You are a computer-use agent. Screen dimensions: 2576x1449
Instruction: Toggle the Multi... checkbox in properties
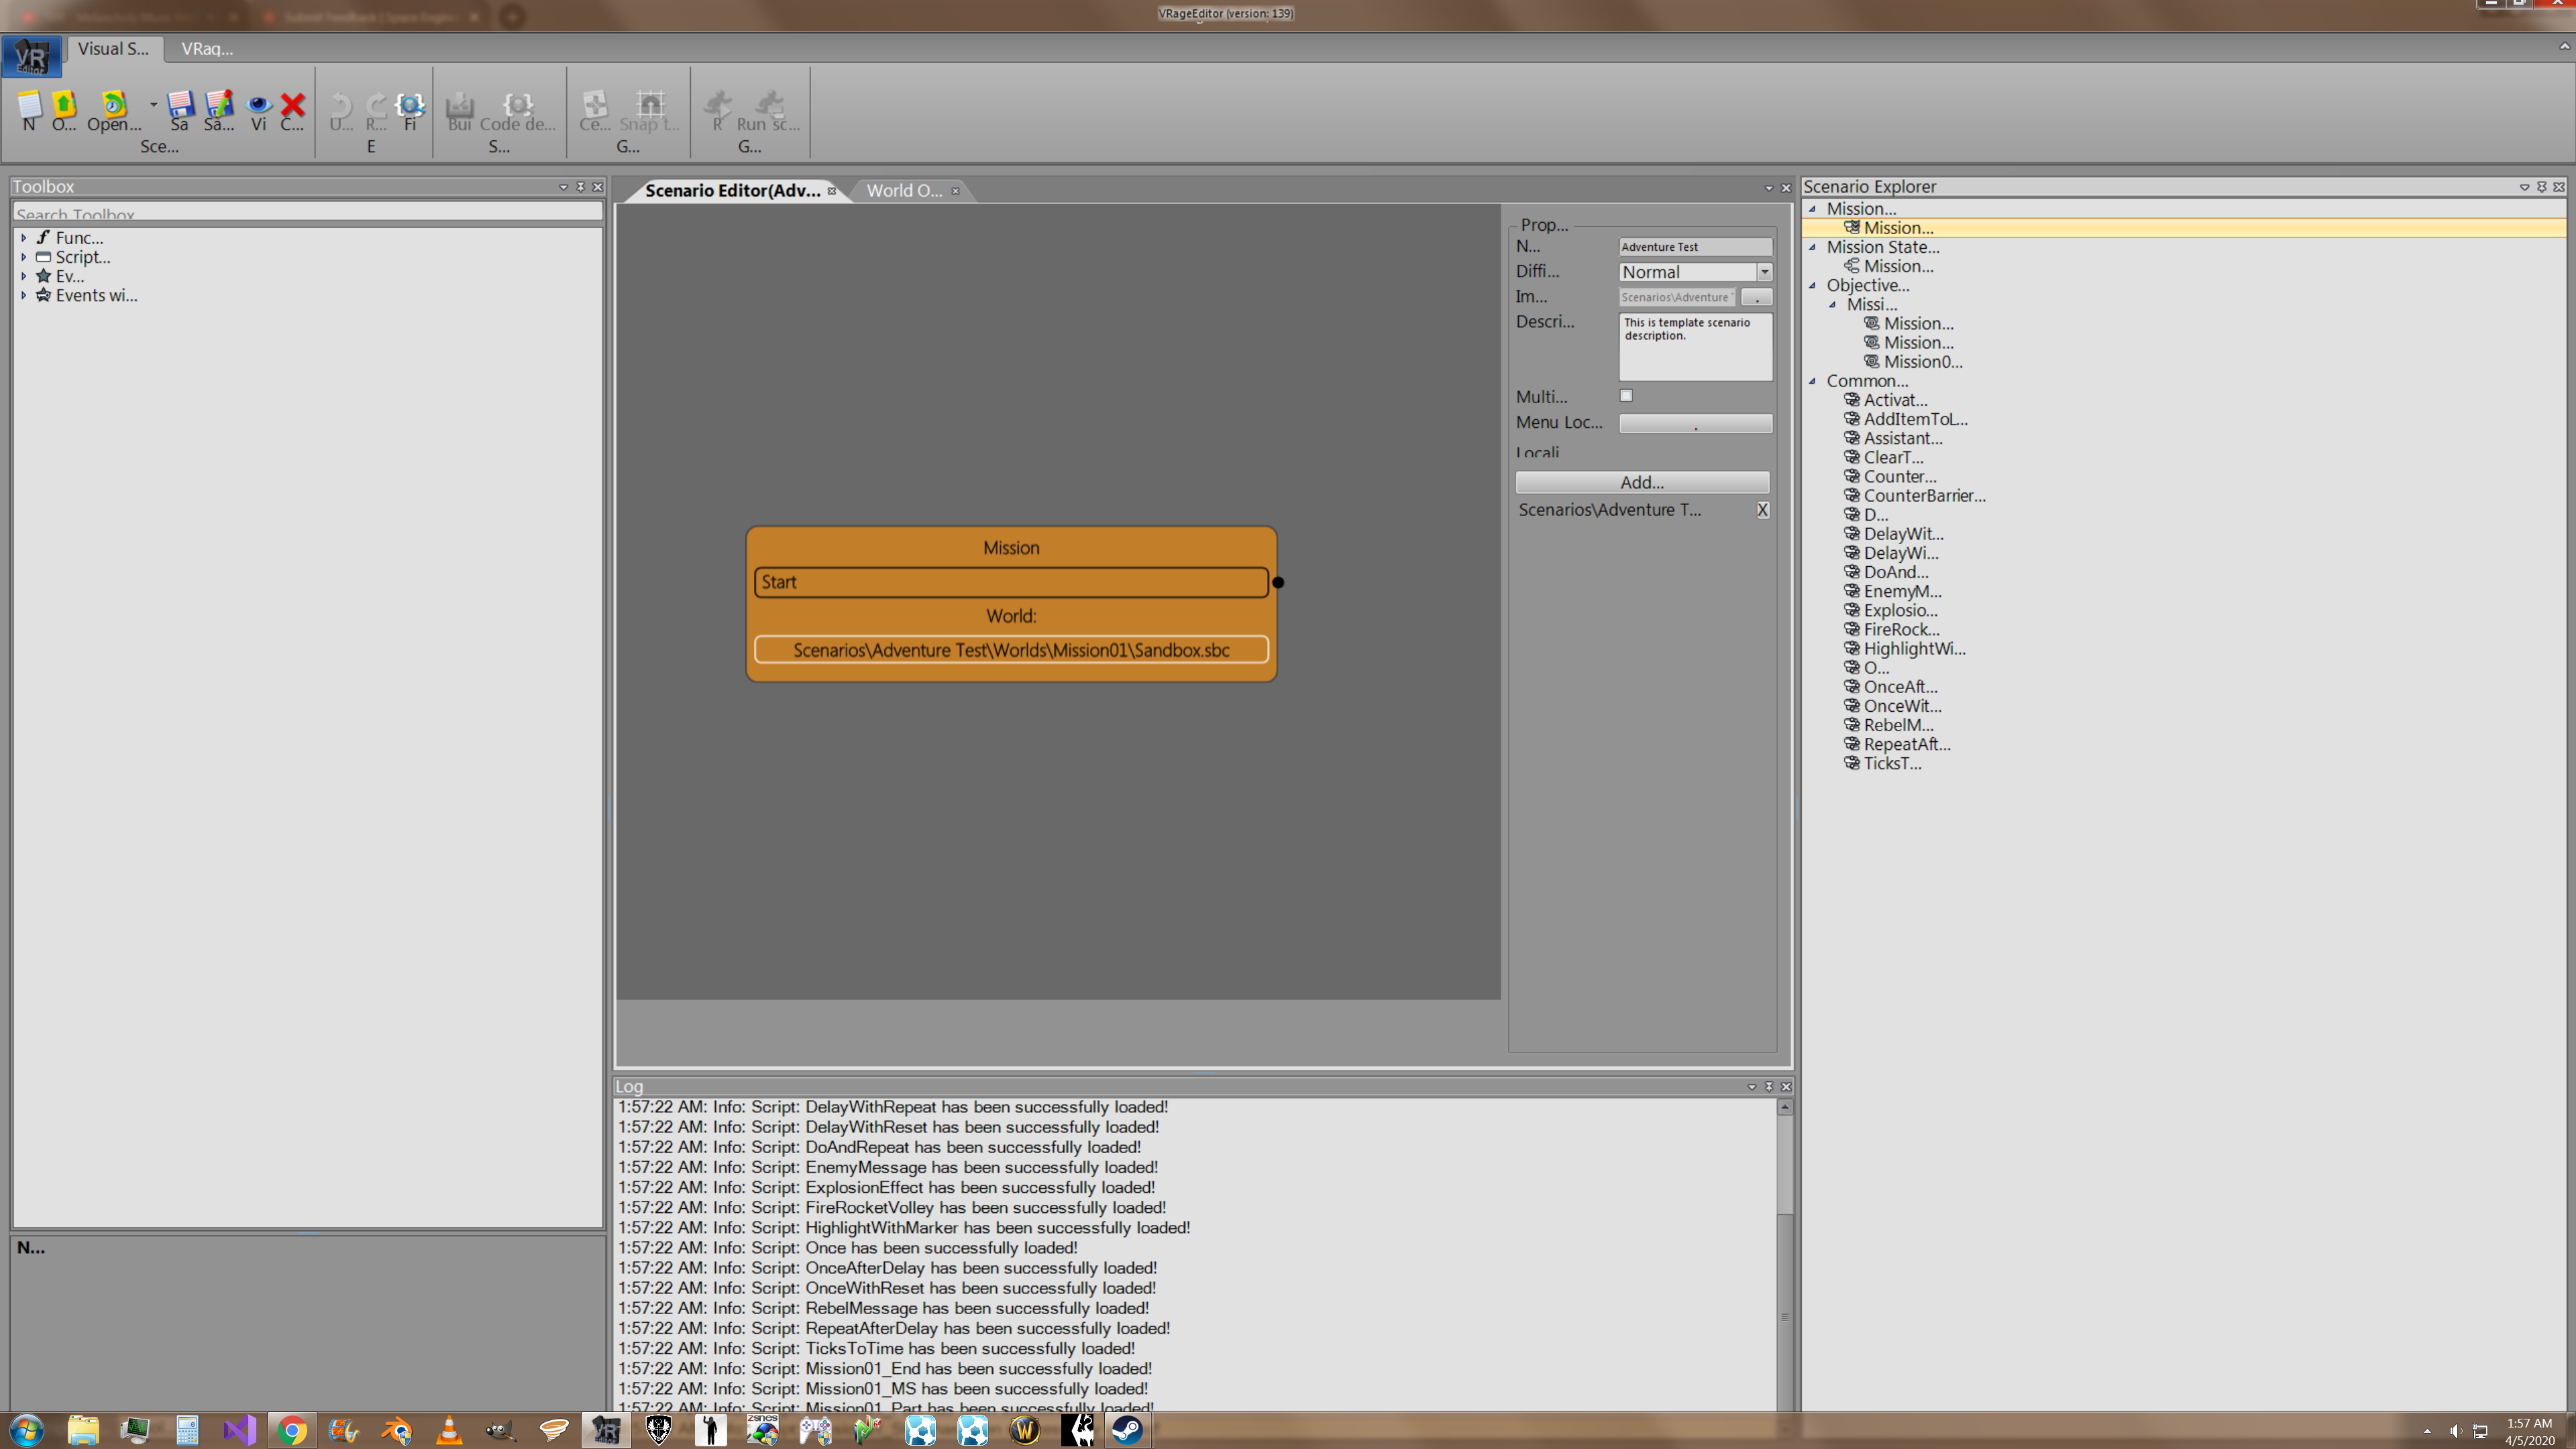[1626, 396]
